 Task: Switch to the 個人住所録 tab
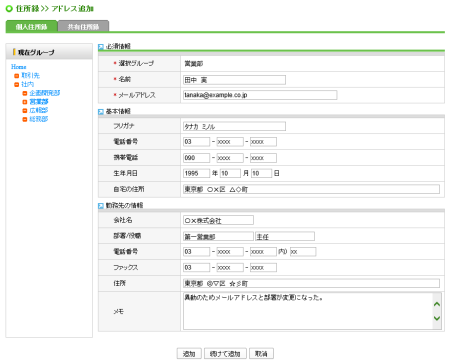pyautogui.click(x=31, y=26)
